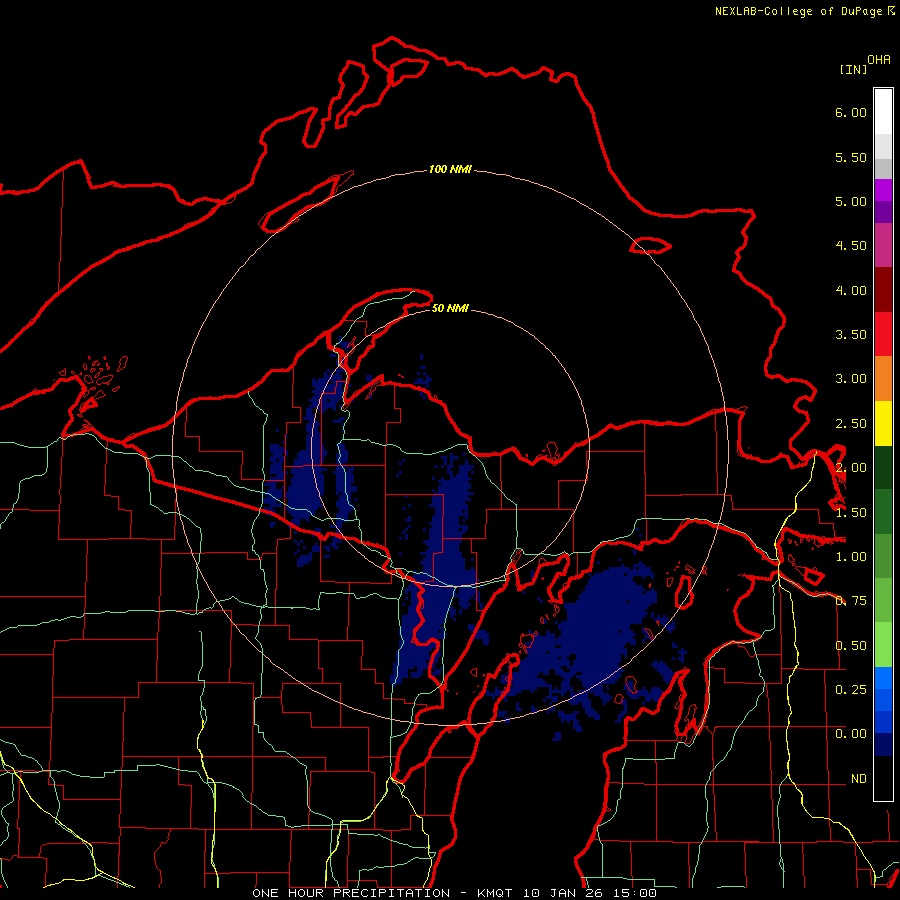This screenshot has height=900, width=900.
Task: Click the OHA product label above legend
Action: coord(879,59)
